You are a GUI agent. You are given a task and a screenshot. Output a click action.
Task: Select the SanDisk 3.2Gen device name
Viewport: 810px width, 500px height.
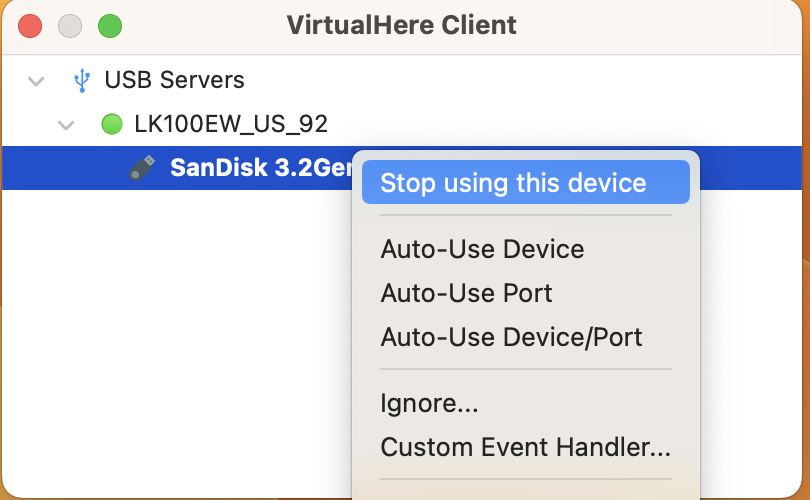point(260,167)
